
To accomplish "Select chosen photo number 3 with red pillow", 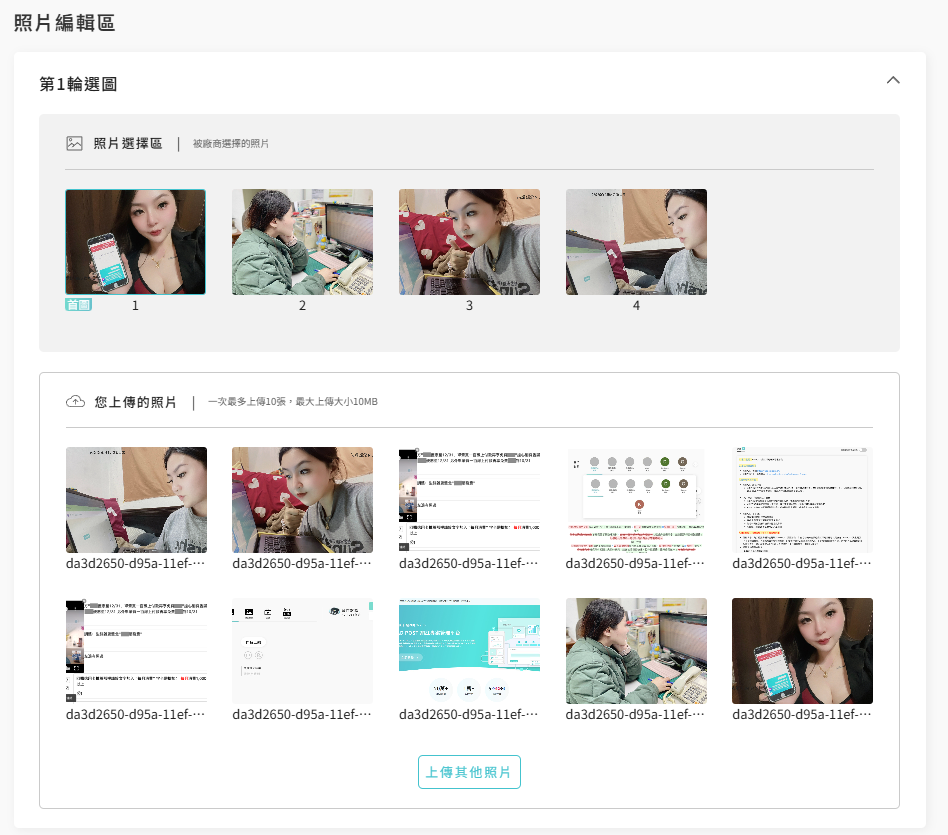I will click(469, 242).
